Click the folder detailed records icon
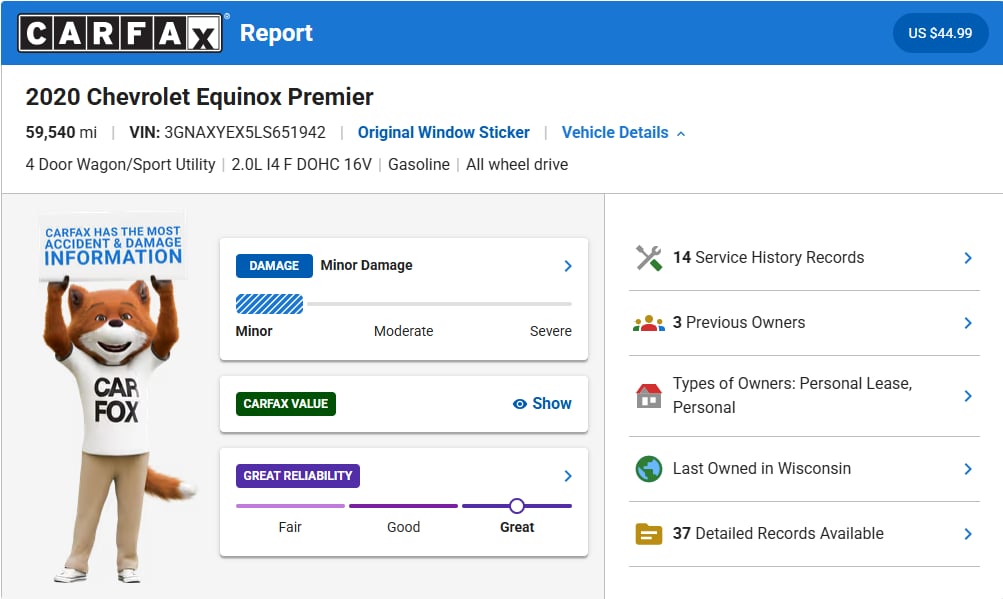The height and width of the screenshot is (599, 1003). click(649, 534)
